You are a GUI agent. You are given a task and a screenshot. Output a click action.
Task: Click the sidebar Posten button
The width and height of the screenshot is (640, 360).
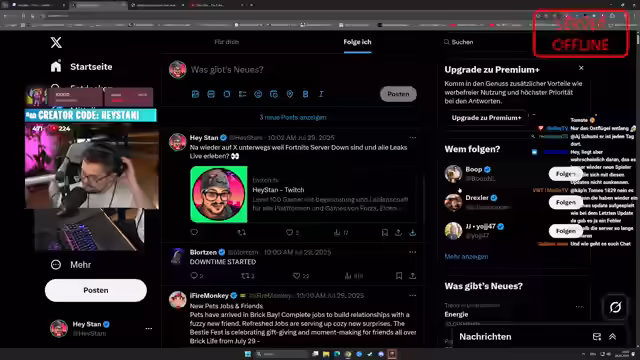[x=96, y=290]
